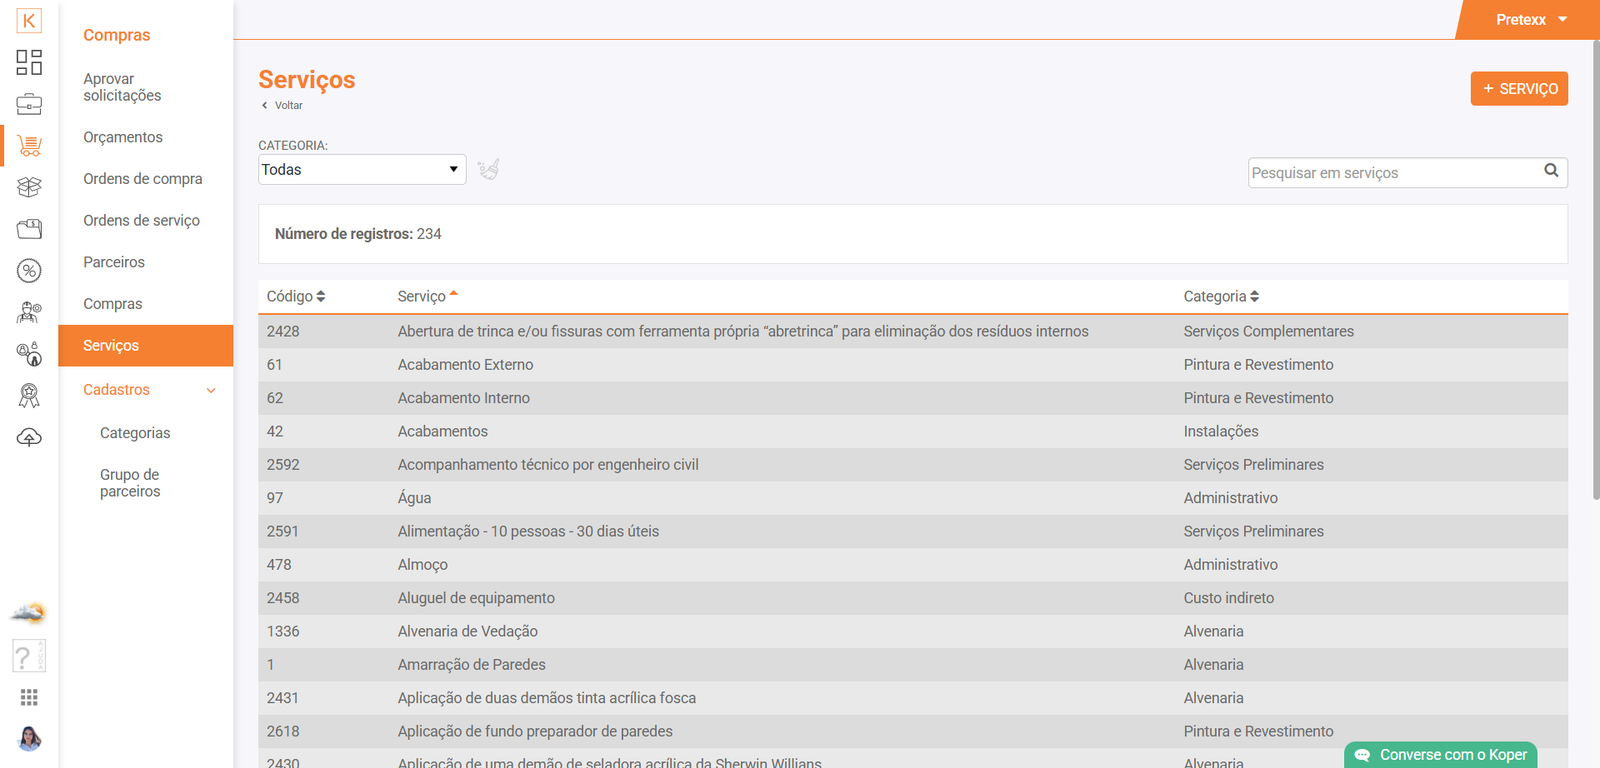
Task: Open the open-box inventory icon
Action: click(29, 187)
